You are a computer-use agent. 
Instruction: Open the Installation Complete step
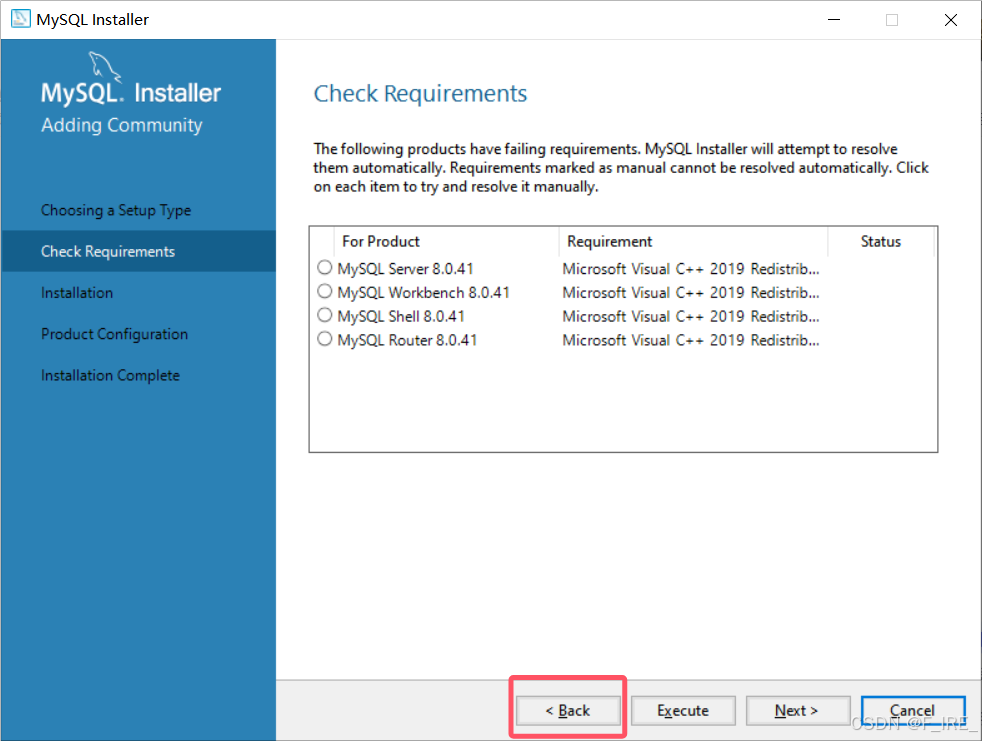pos(110,375)
